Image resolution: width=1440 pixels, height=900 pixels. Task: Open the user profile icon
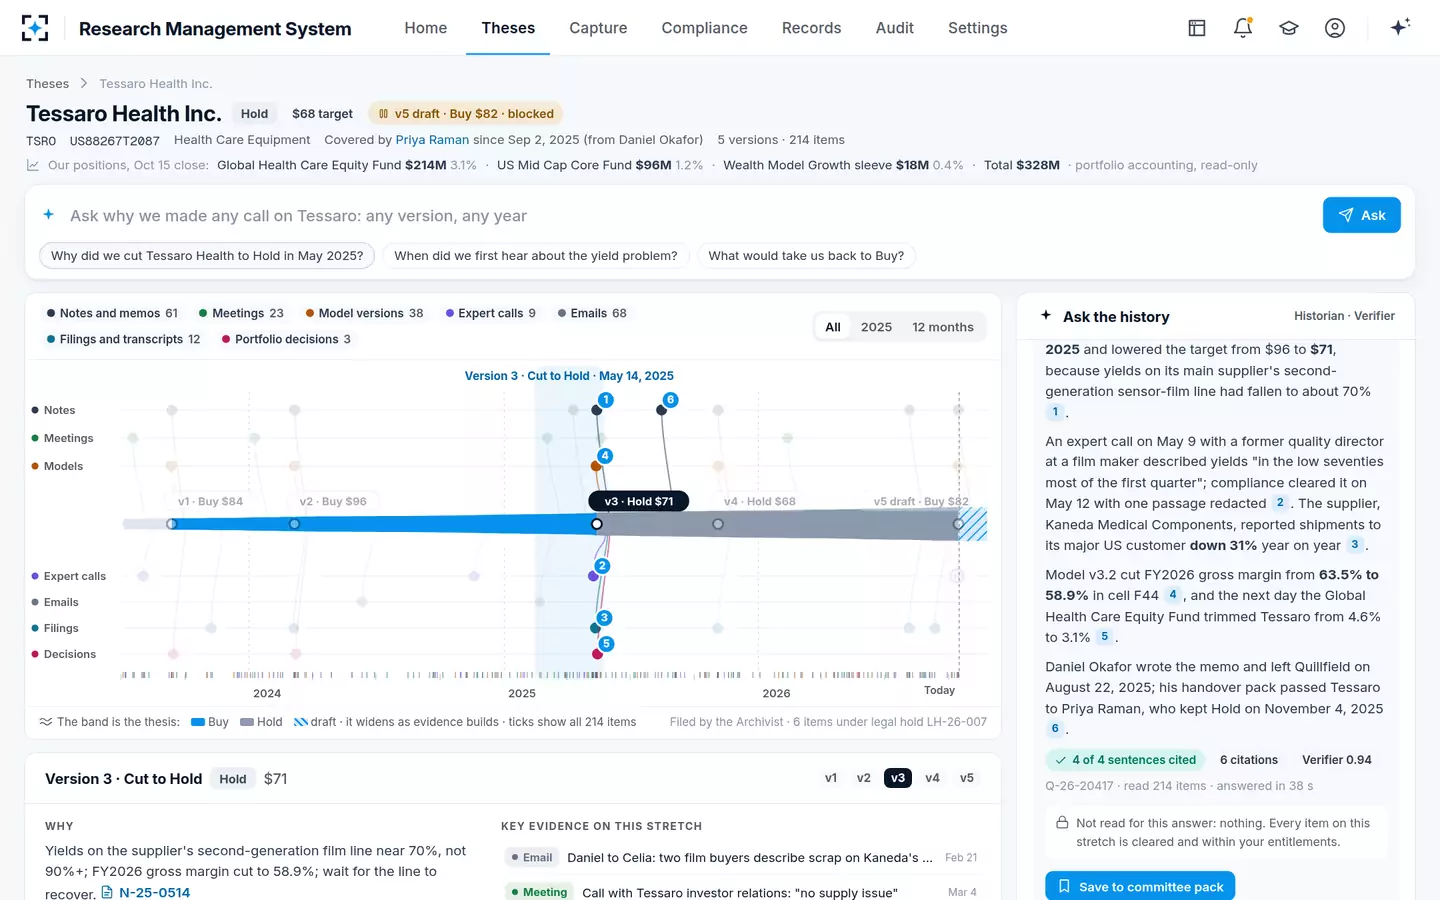click(1335, 28)
